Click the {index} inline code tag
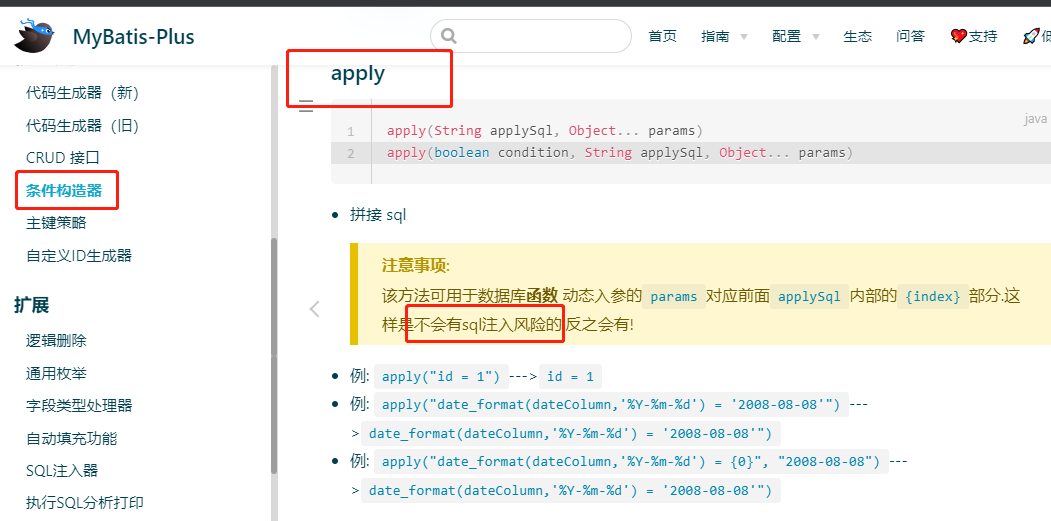This screenshot has width=1051, height=521. tap(933, 296)
